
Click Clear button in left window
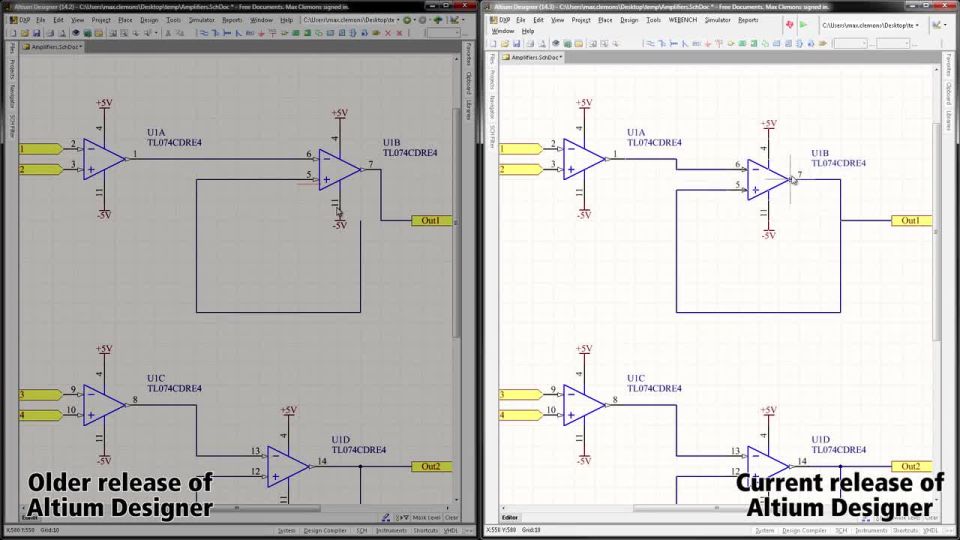click(451, 517)
